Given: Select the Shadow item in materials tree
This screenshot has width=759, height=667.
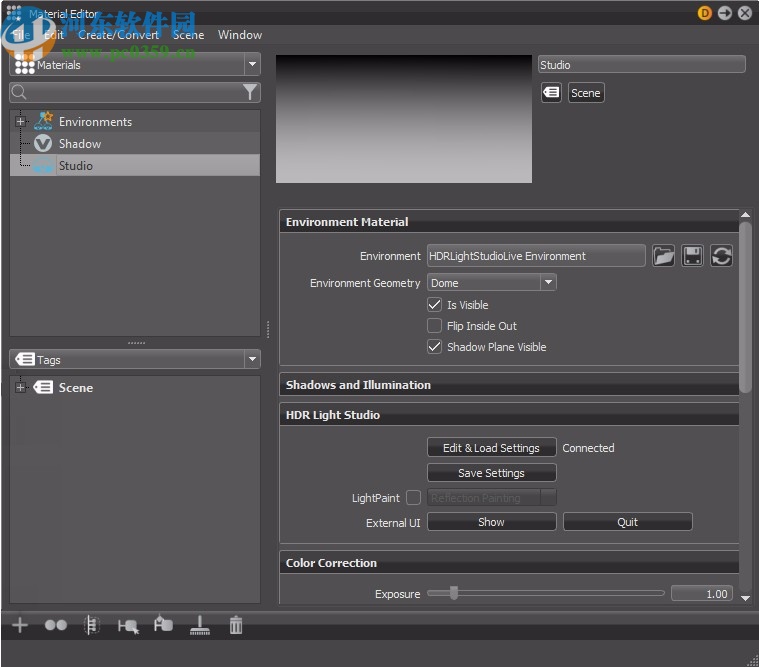Looking at the screenshot, I should (x=135, y=144).
